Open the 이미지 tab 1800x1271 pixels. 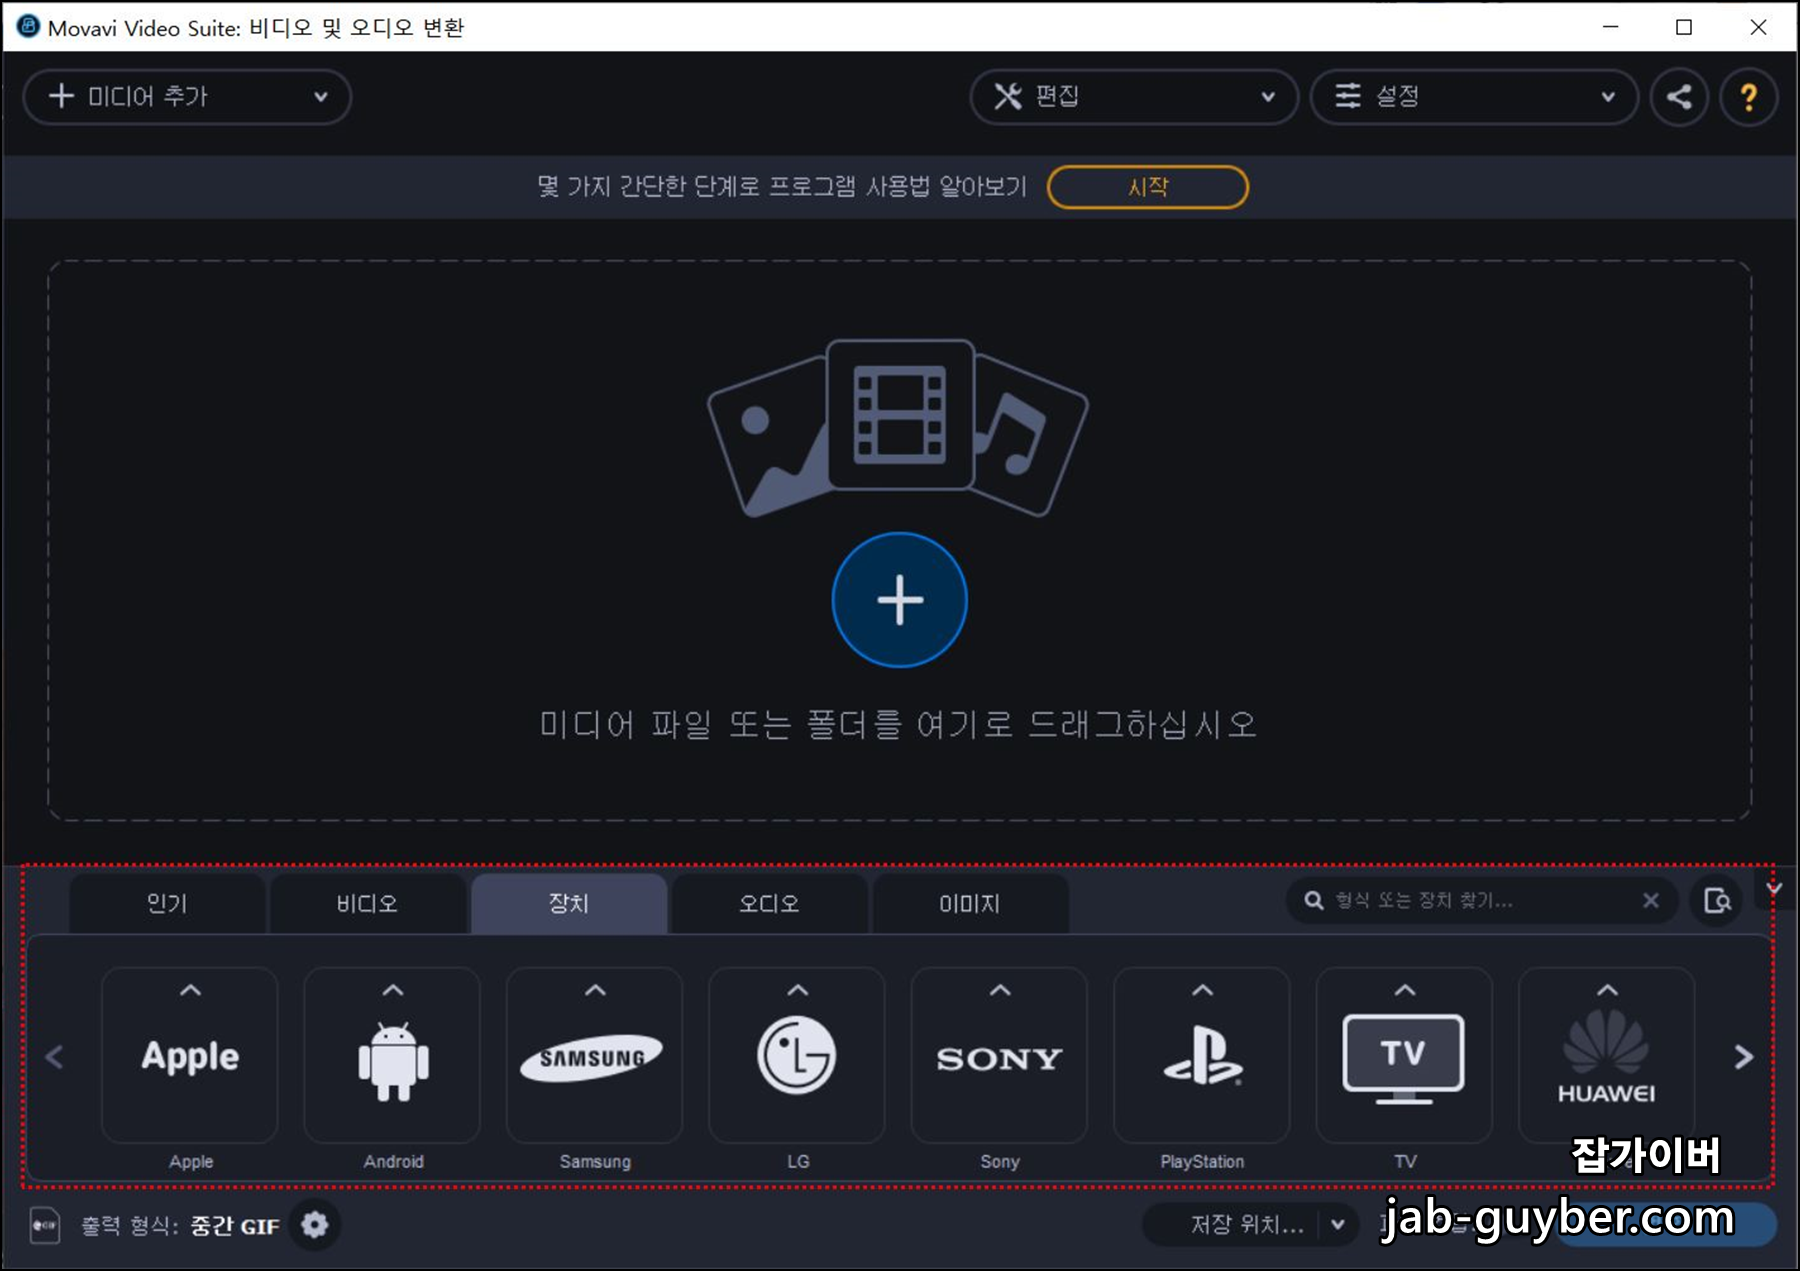(x=970, y=904)
